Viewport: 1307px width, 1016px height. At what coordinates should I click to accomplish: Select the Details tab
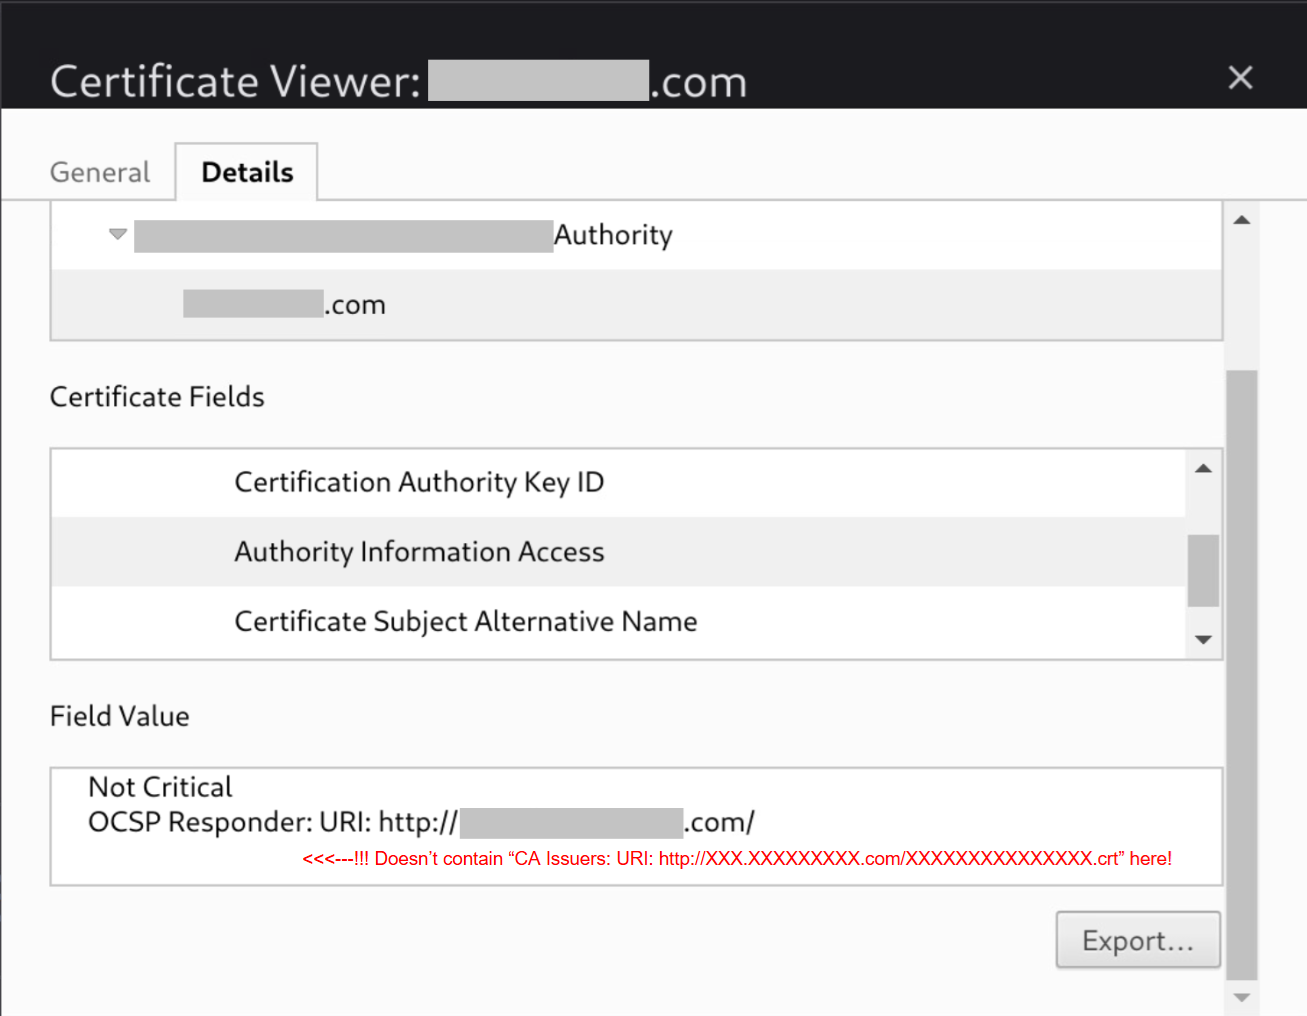click(x=247, y=172)
